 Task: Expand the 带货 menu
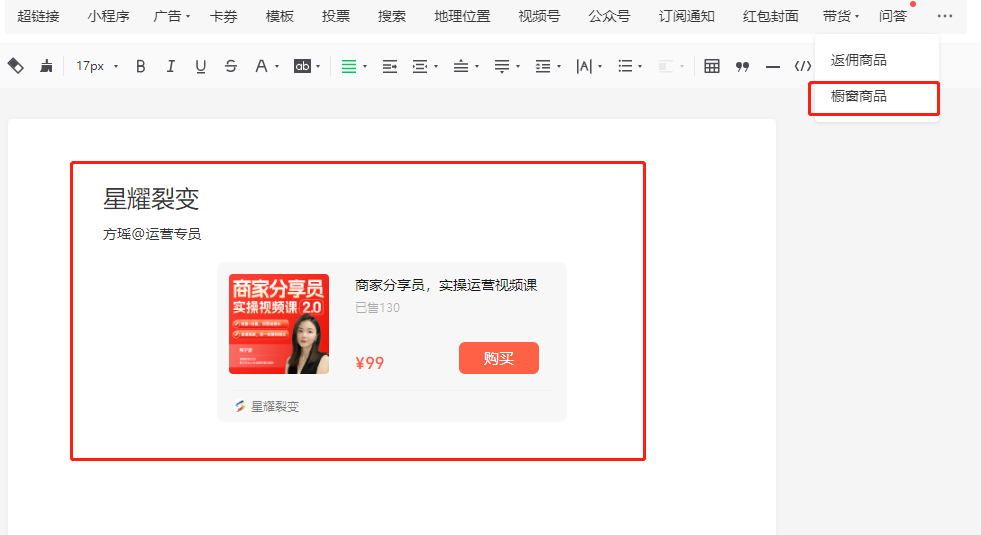point(841,16)
